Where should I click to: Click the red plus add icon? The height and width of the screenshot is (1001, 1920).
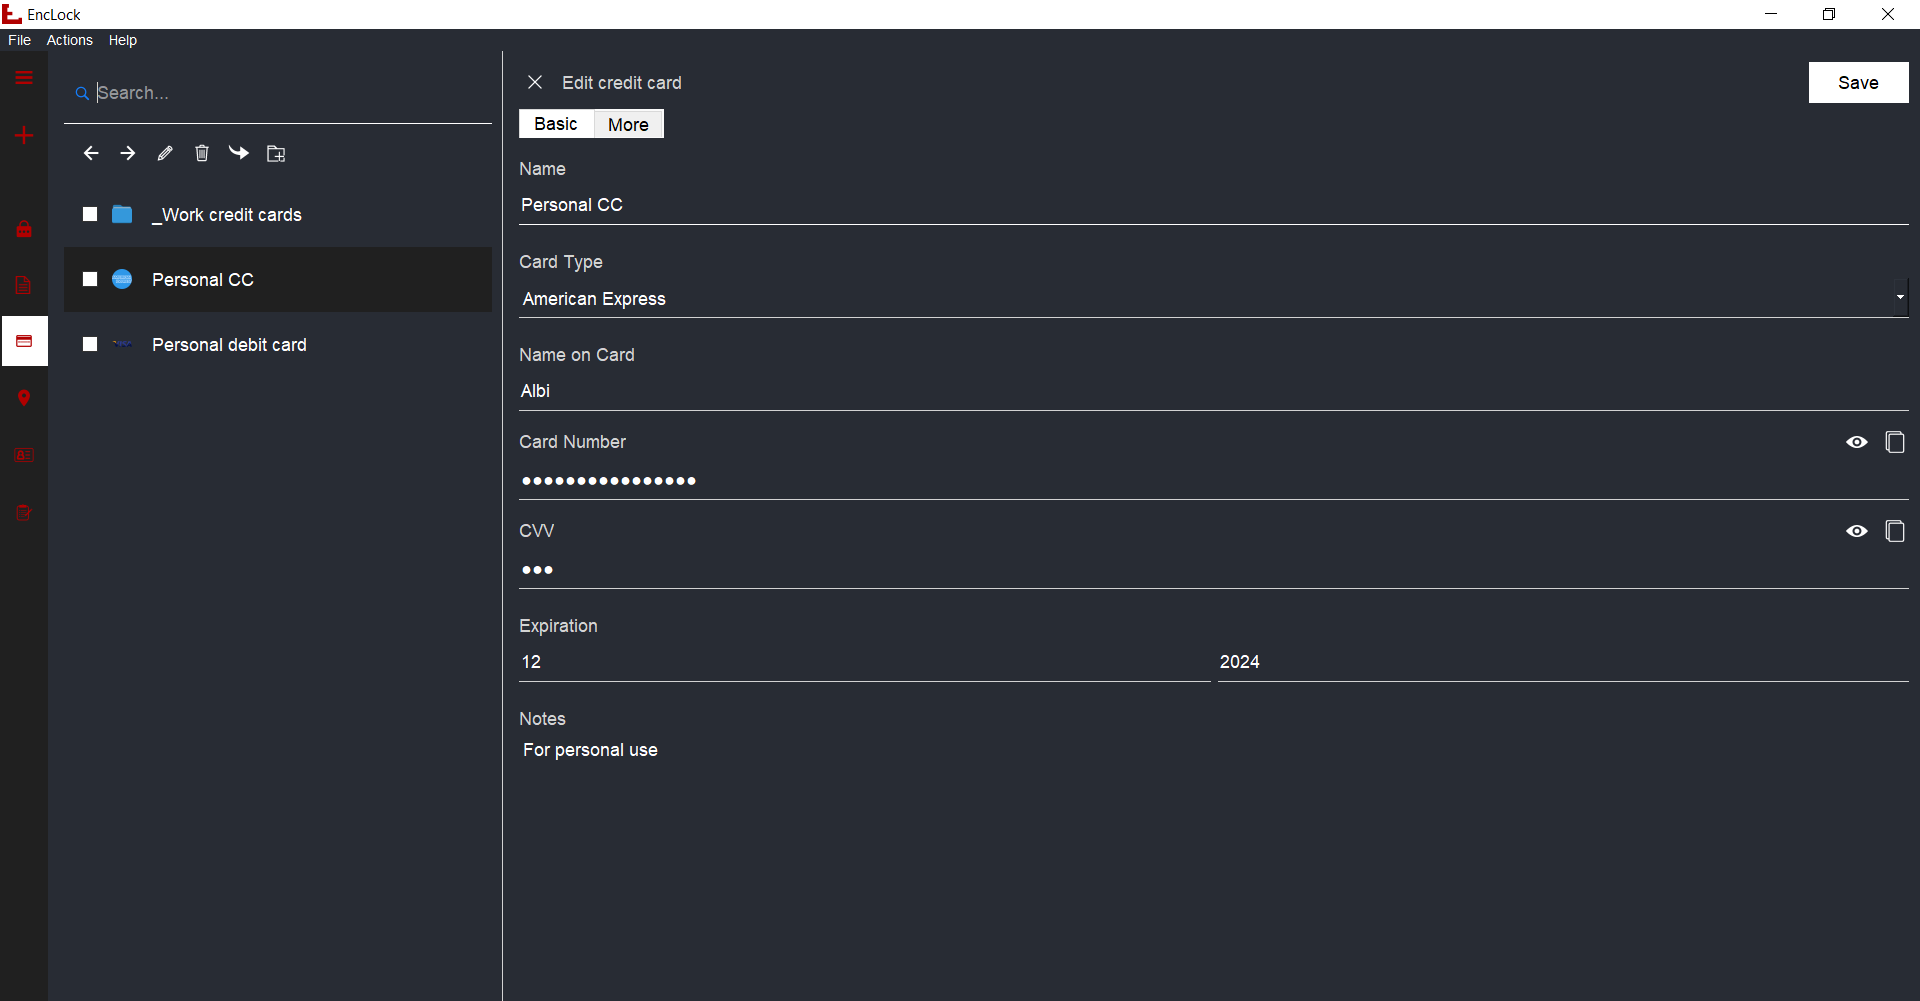pyautogui.click(x=24, y=135)
